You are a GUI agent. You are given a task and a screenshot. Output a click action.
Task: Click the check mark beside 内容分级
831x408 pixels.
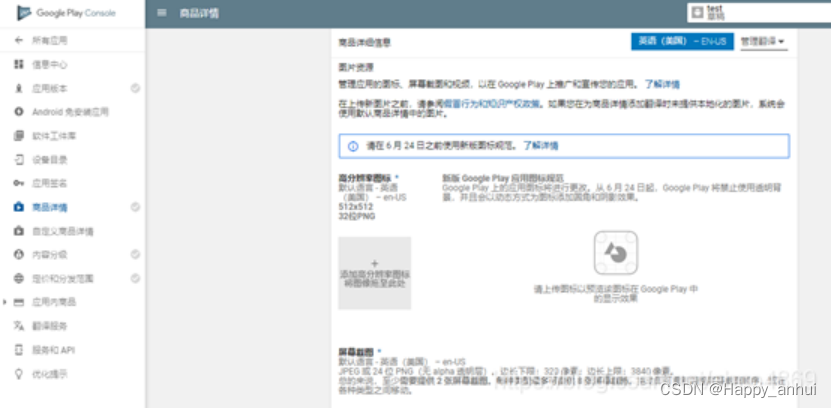coord(135,255)
